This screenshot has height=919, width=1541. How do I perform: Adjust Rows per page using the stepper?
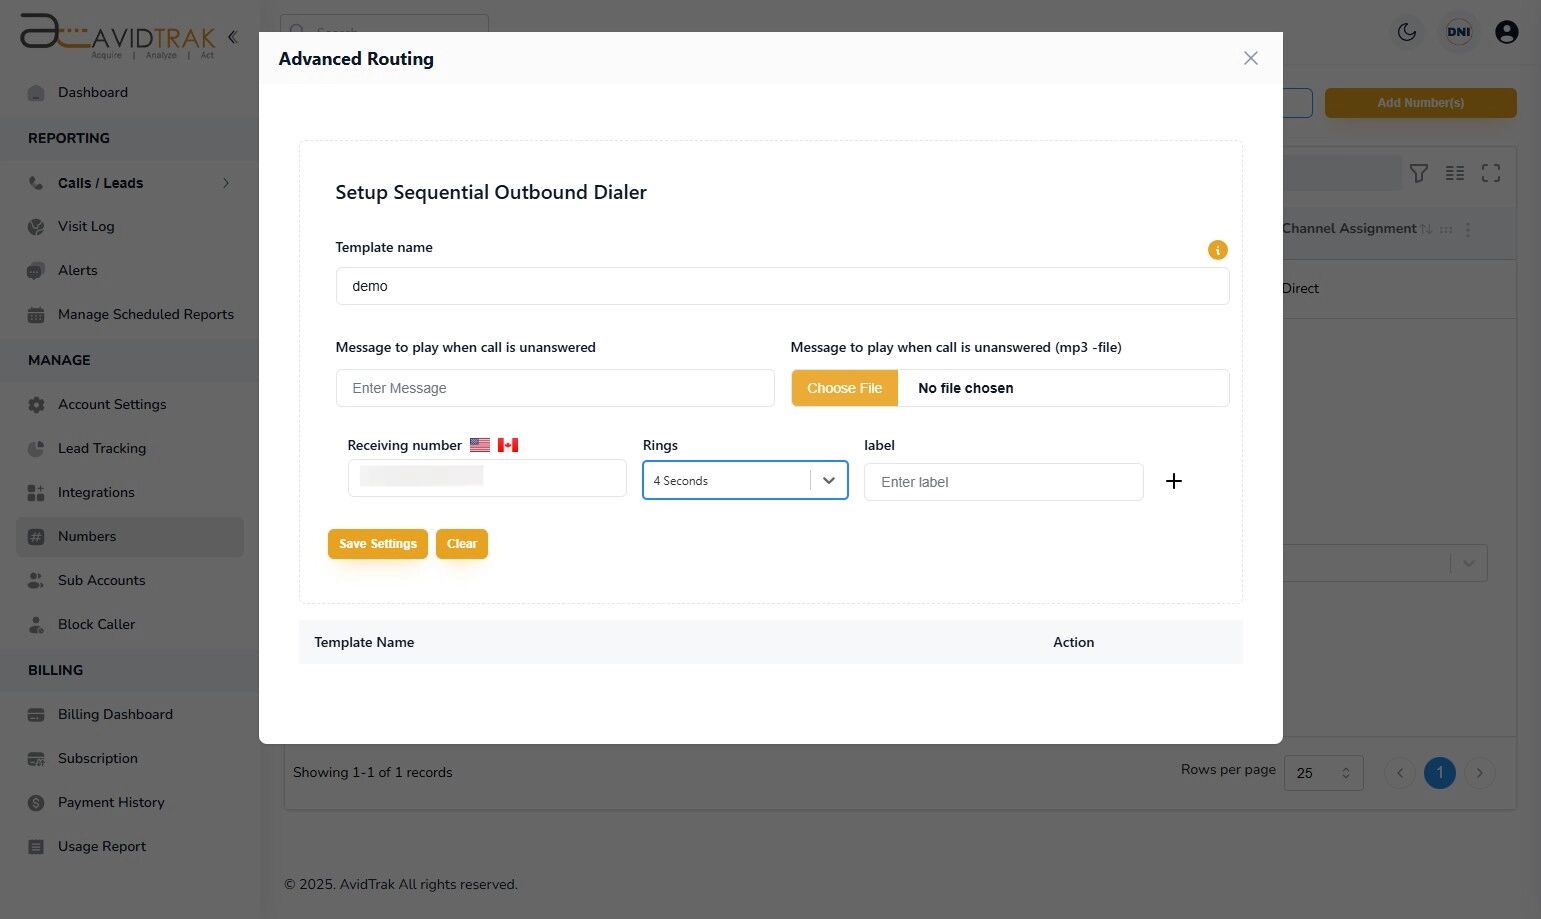(x=1347, y=772)
